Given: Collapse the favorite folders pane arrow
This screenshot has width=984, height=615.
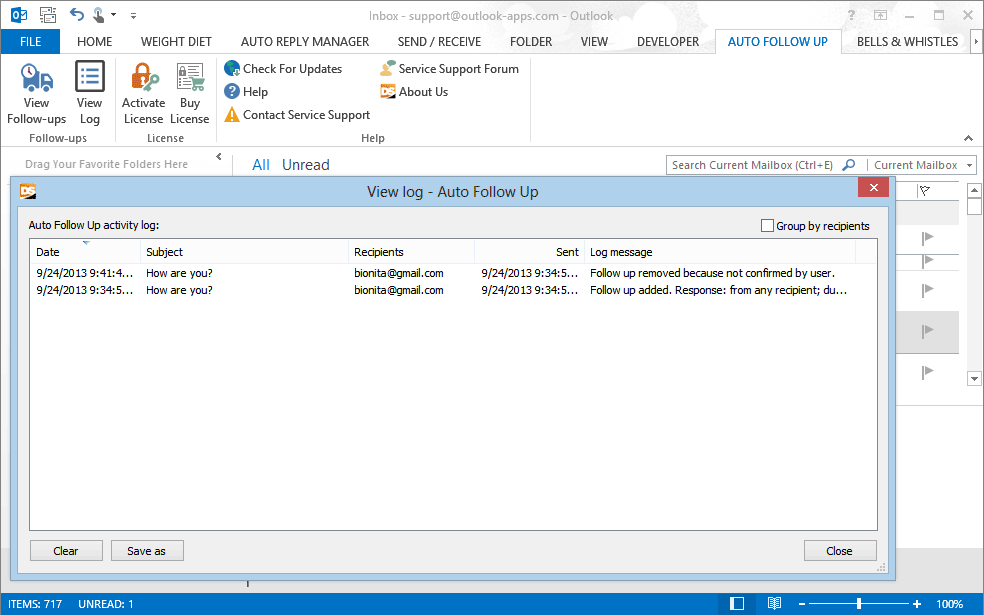Looking at the screenshot, I should [219, 157].
